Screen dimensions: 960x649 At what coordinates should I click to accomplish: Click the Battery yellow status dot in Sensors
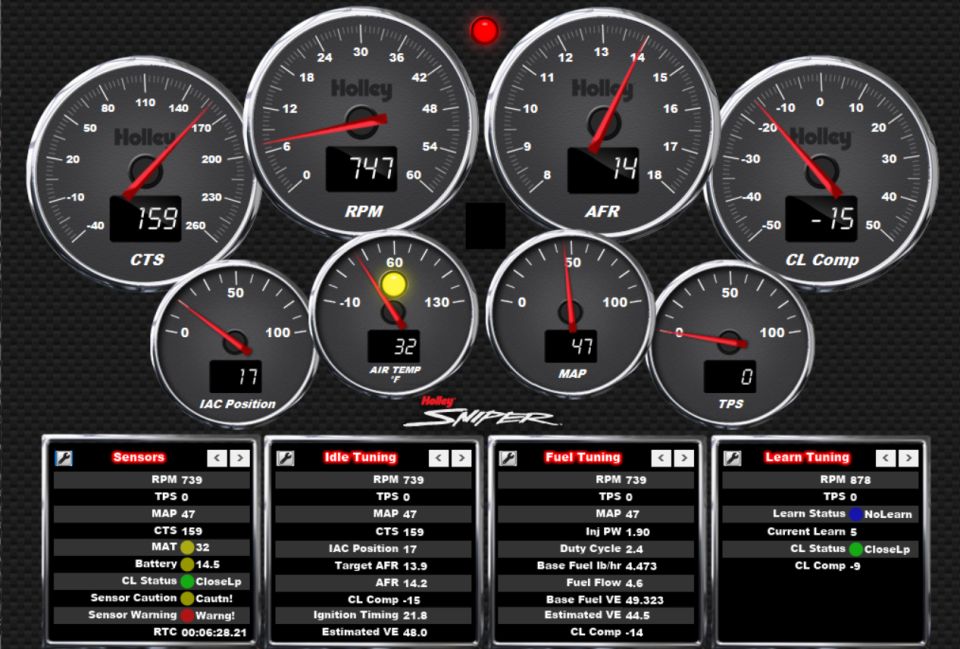pos(187,565)
